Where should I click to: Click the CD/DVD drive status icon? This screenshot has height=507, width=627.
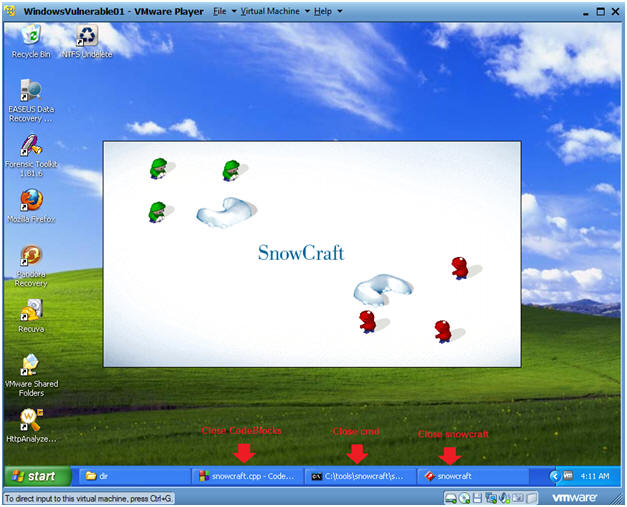tap(464, 498)
